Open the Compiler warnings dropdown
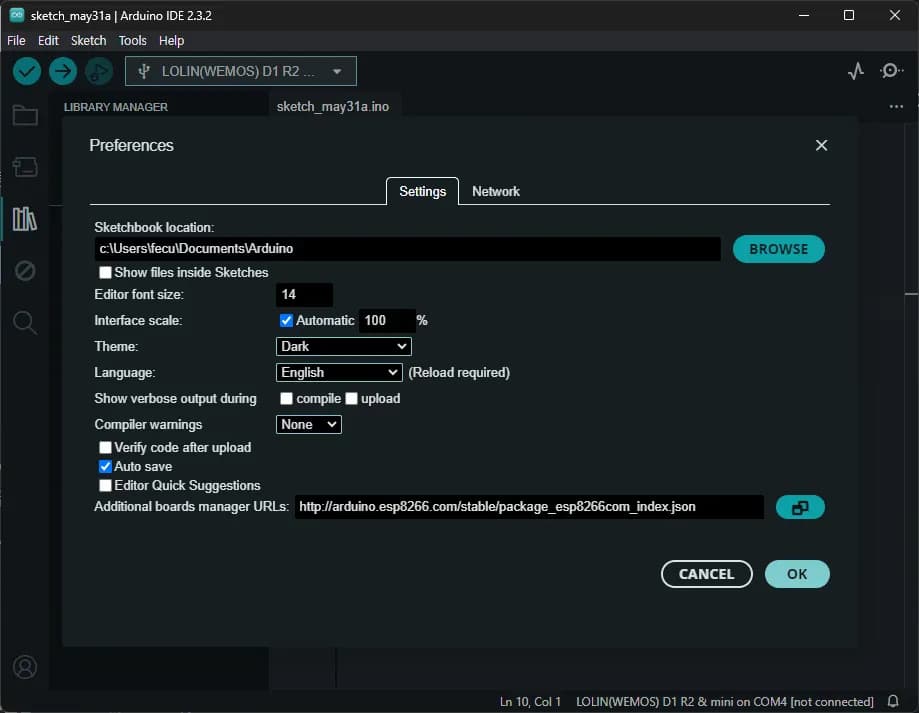 [308, 424]
